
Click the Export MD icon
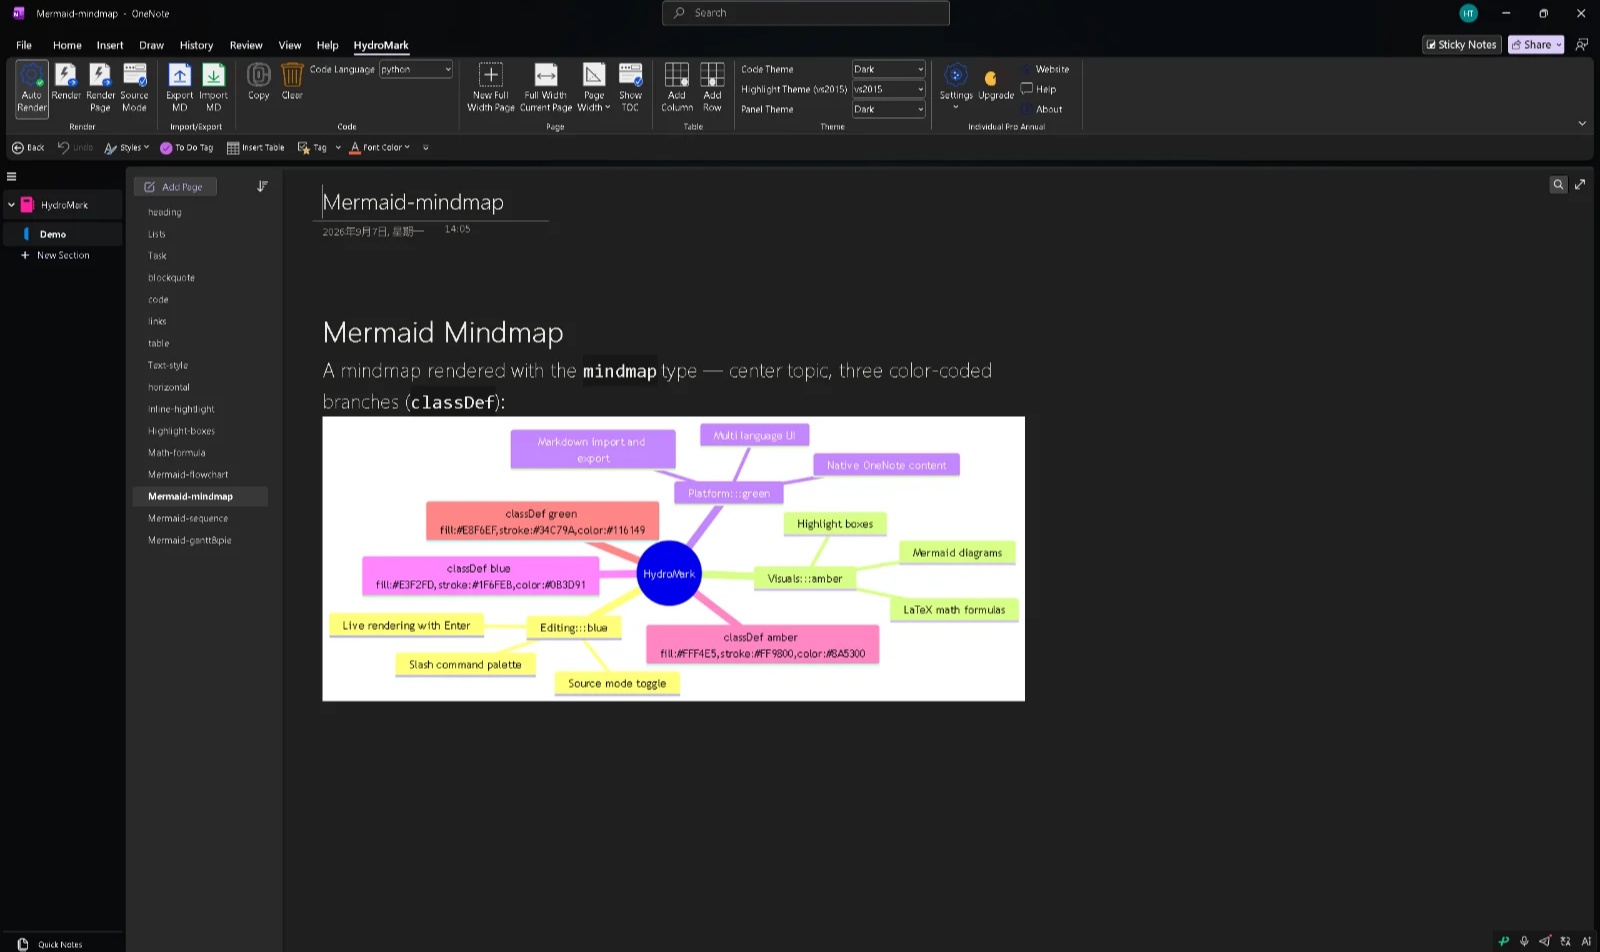tap(180, 88)
